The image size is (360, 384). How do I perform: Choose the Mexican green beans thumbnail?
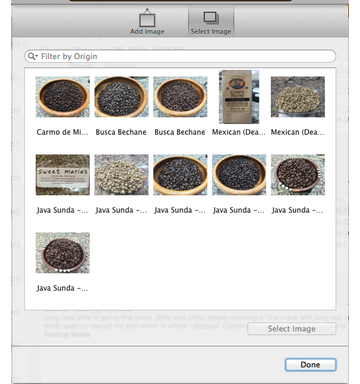[298, 97]
